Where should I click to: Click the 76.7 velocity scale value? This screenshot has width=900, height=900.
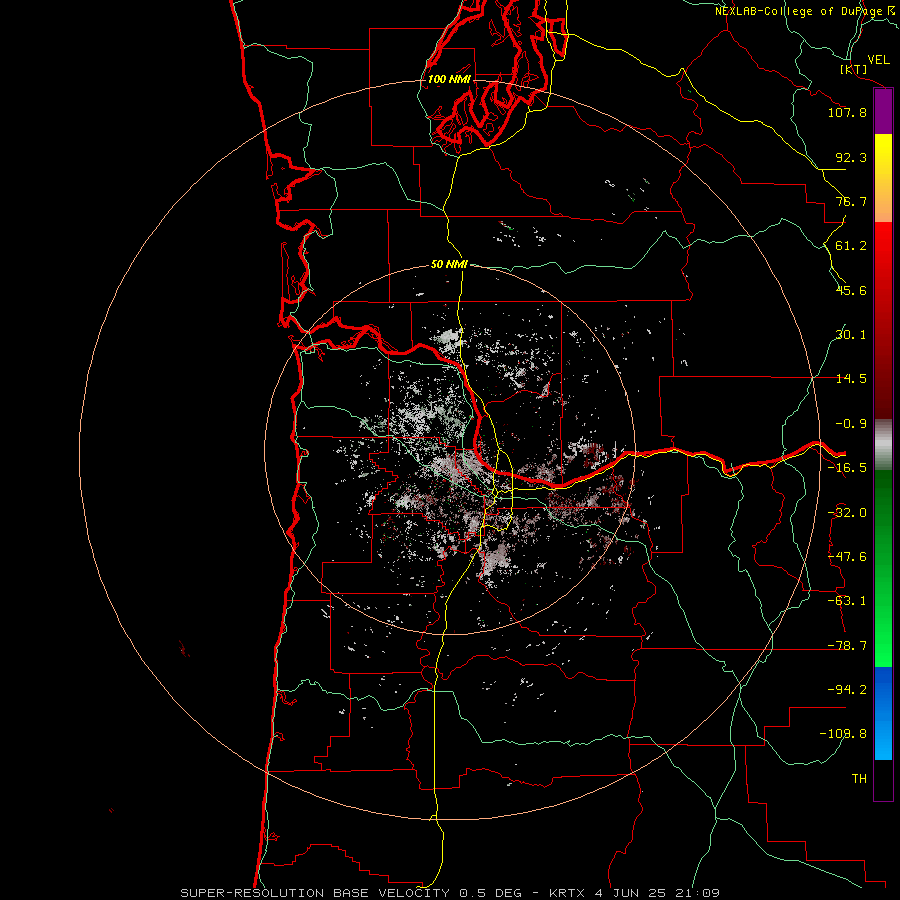coord(851,201)
